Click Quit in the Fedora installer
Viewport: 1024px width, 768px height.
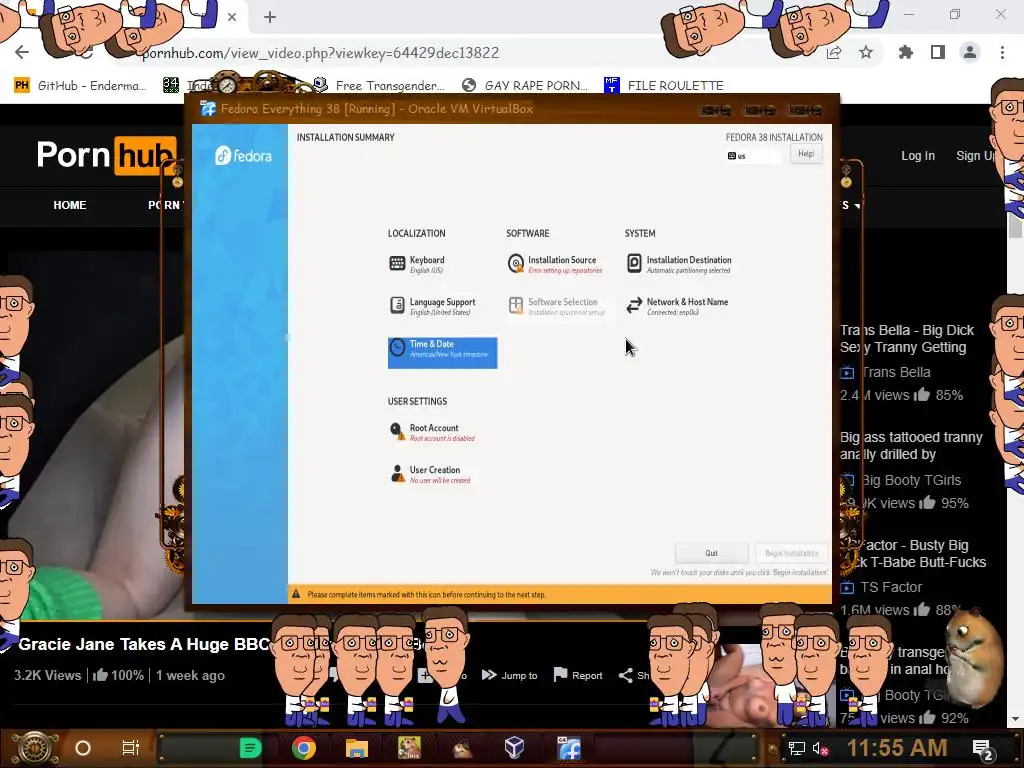pyautogui.click(x=711, y=553)
